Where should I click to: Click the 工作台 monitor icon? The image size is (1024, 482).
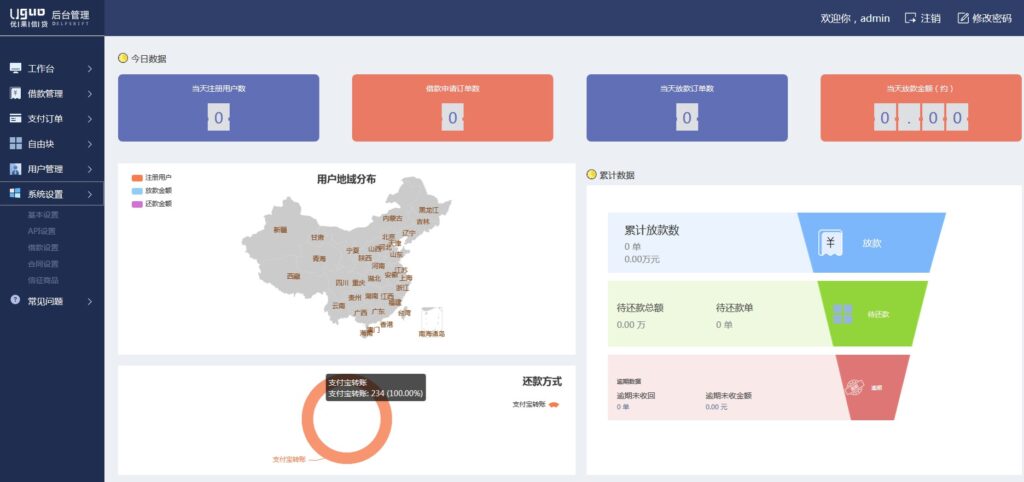coord(16,69)
